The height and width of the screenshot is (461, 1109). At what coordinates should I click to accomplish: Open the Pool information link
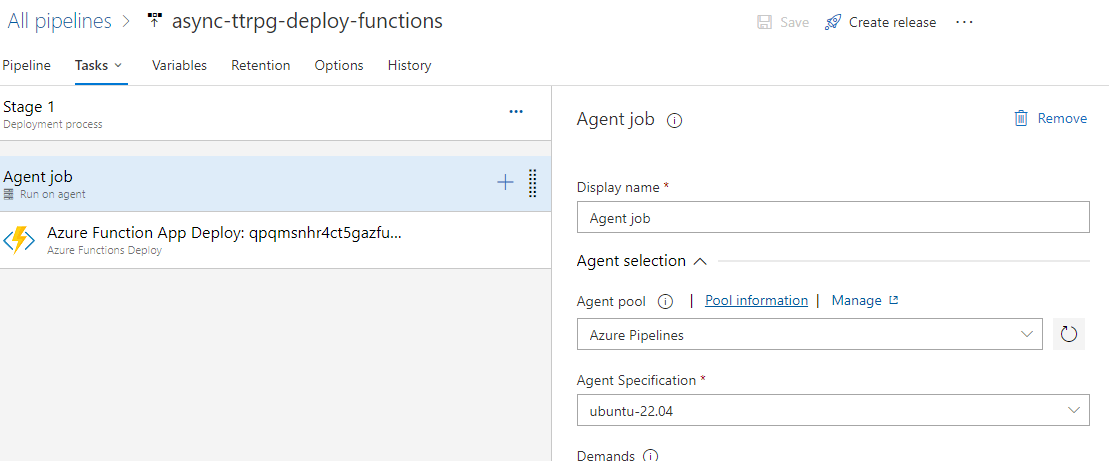click(x=756, y=300)
